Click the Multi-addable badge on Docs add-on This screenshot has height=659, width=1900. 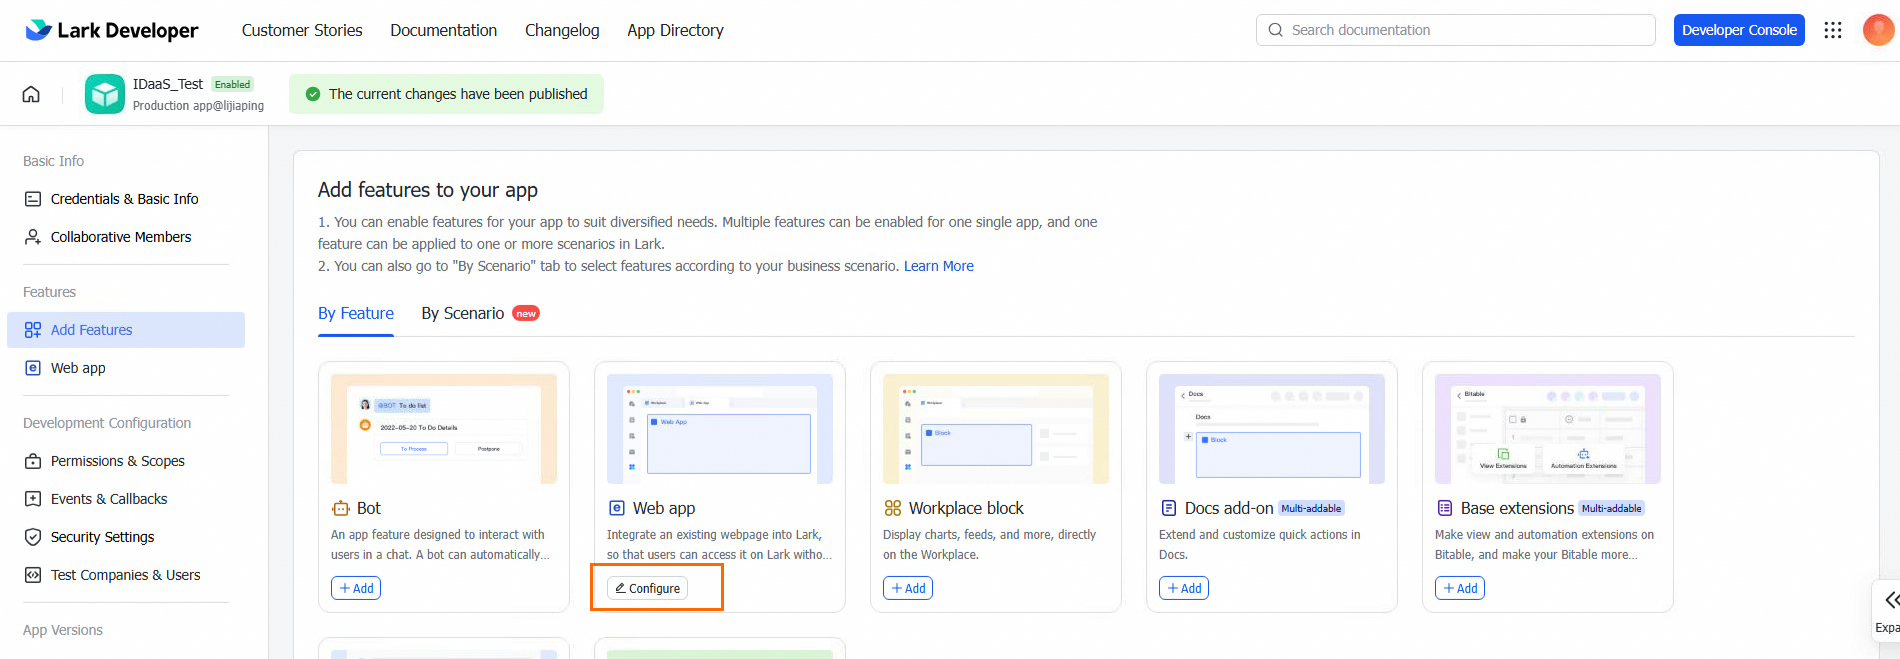1311,508
